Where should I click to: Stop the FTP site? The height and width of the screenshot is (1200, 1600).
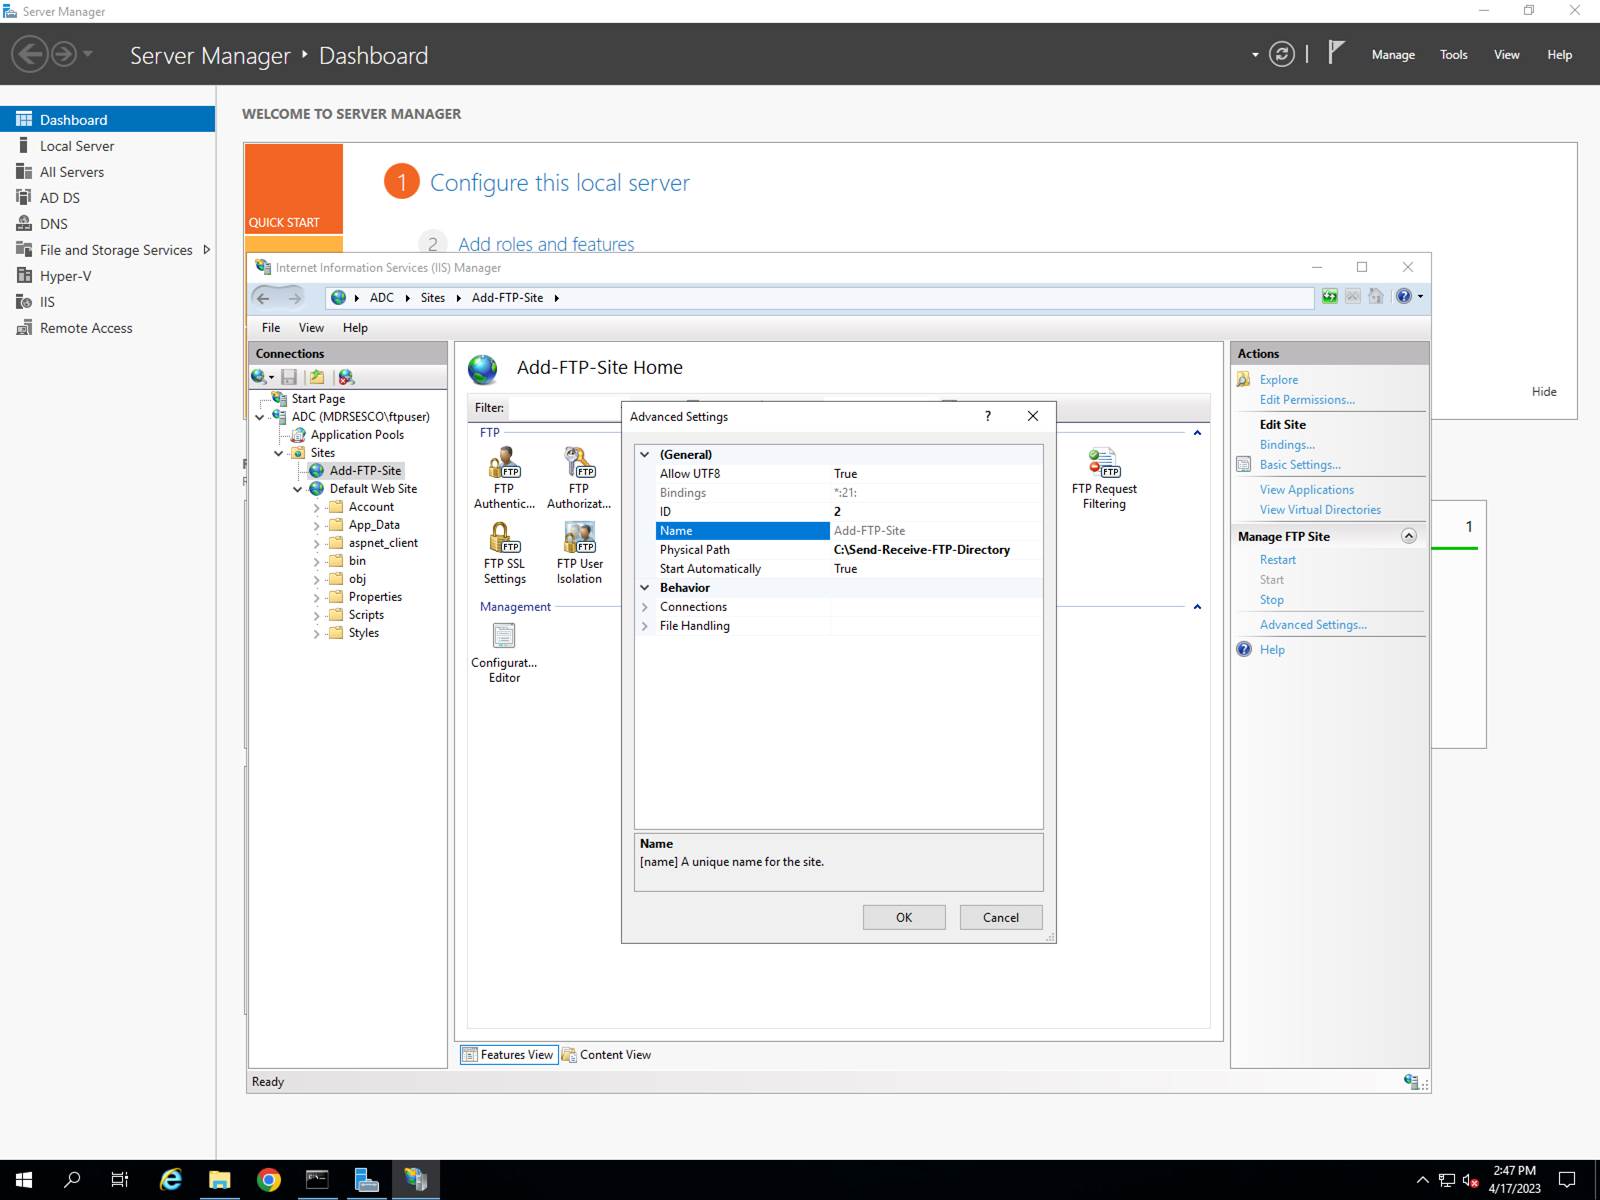1271,599
